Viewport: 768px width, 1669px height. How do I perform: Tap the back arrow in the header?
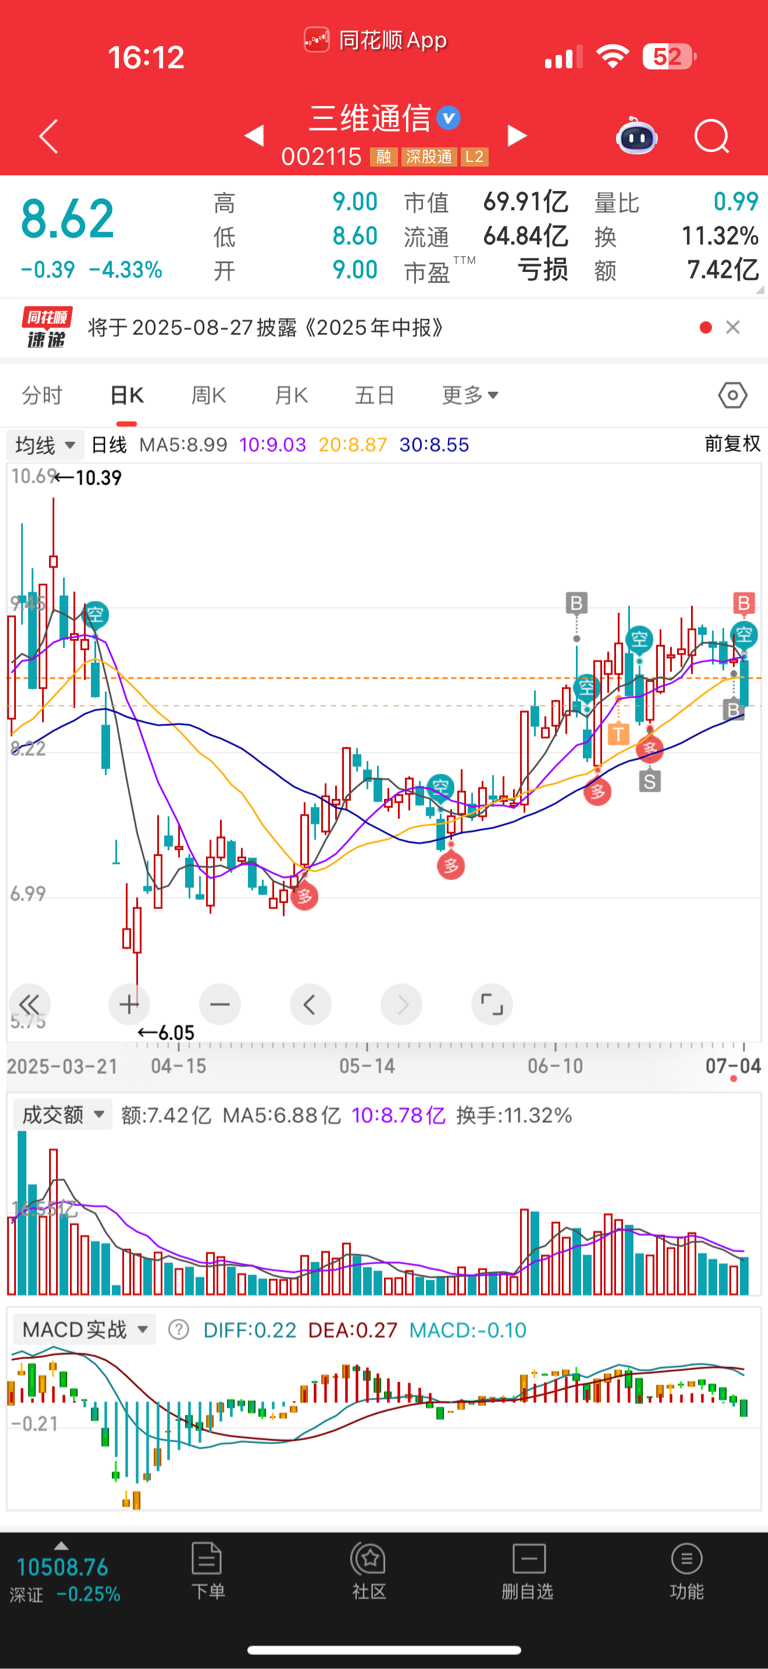coord(48,135)
